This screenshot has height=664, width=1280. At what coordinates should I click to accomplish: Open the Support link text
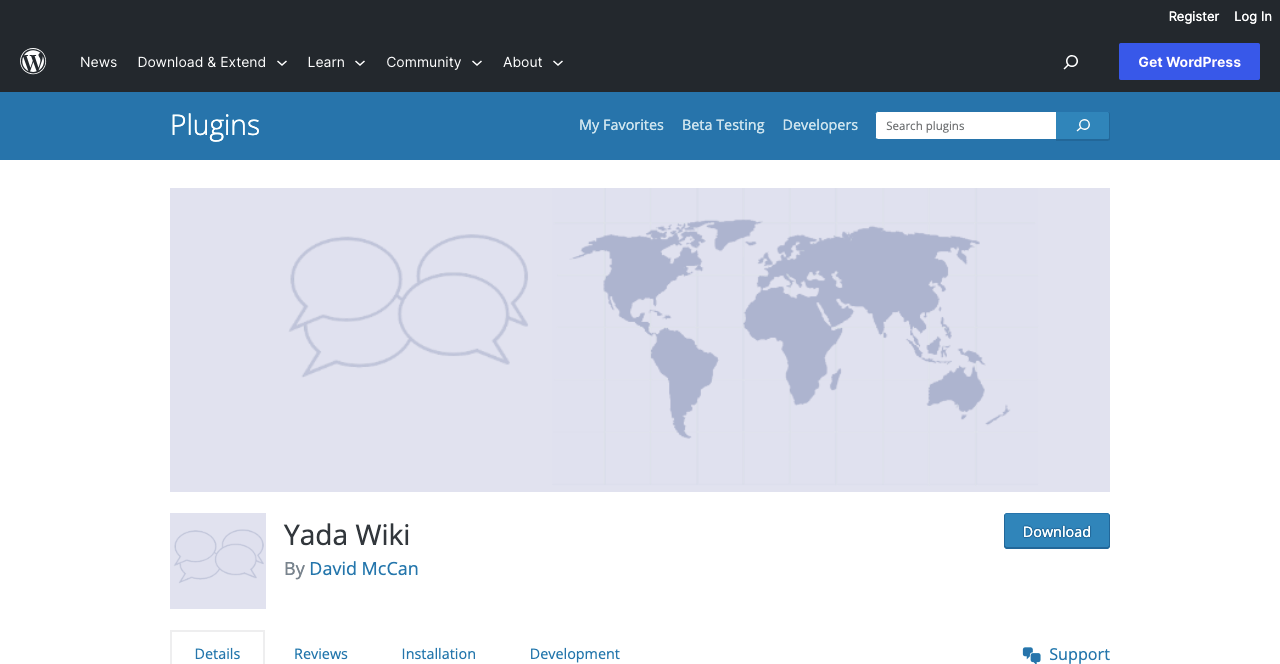1079,654
